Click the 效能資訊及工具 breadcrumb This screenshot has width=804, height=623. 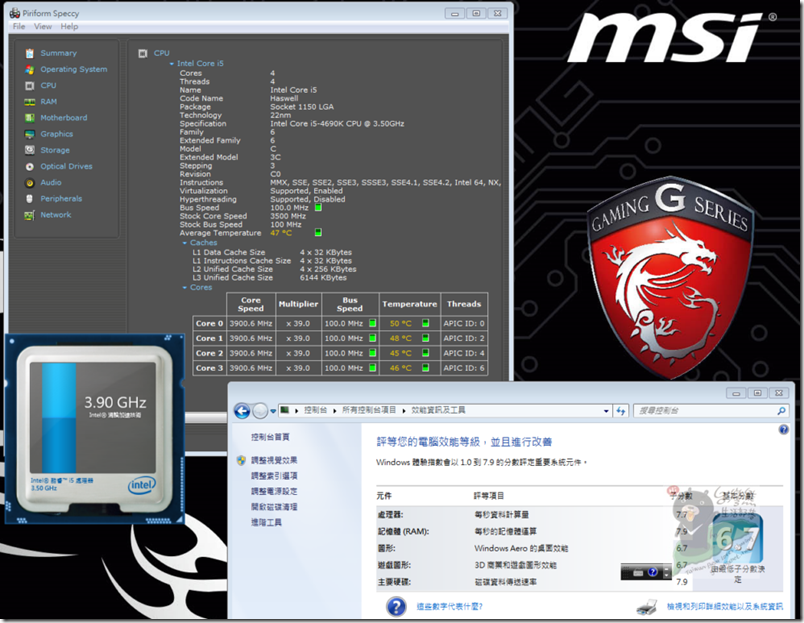pyautogui.click(x=438, y=410)
